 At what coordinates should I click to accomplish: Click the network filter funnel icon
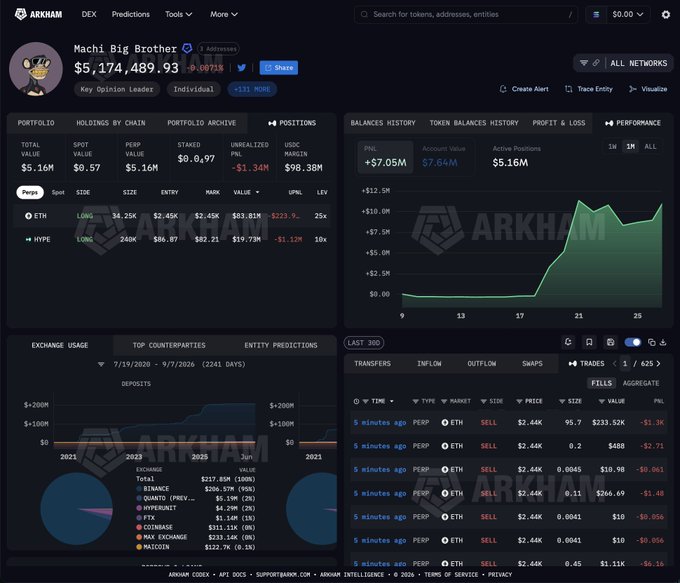[584, 63]
